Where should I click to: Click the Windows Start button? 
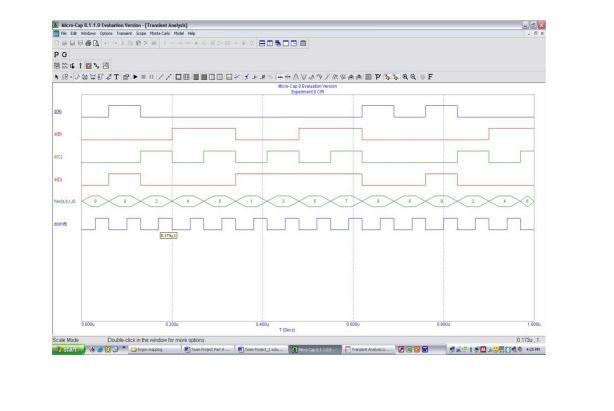click(69, 350)
